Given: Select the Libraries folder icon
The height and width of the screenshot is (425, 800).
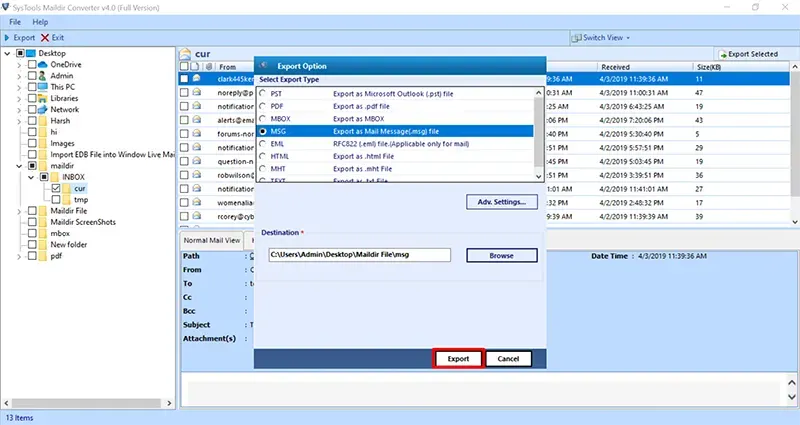Looking at the screenshot, I should coord(43,98).
